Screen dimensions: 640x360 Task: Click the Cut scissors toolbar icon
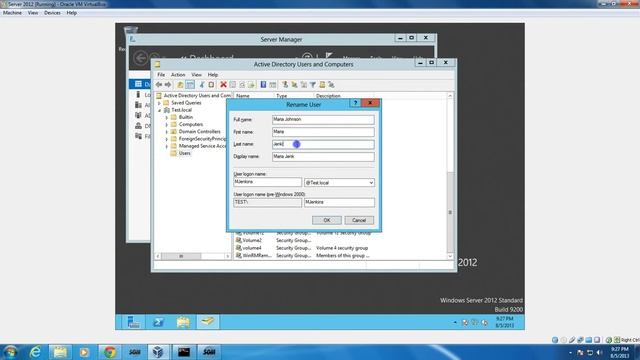[x=202, y=85]
